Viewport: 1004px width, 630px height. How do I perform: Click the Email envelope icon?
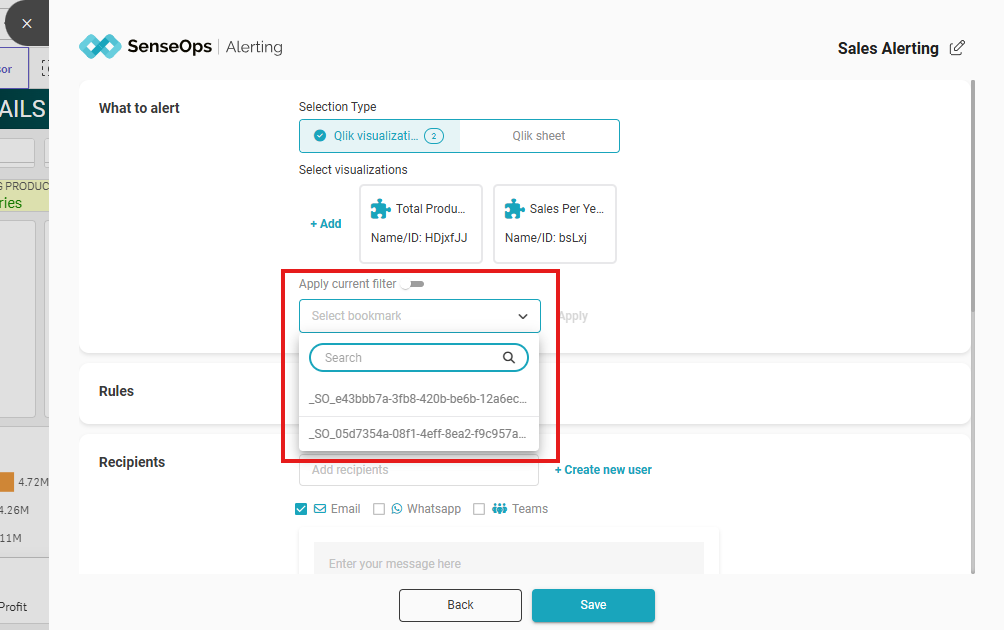click(x=320, y=509)
